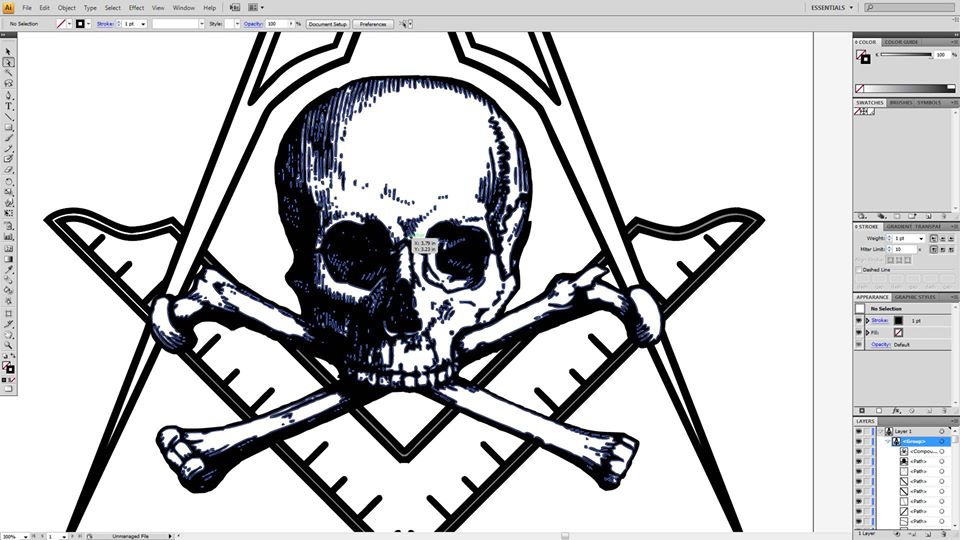This screenshot has height=540, width=960.
Task: Select the Type tool
Action: [9, 106]
